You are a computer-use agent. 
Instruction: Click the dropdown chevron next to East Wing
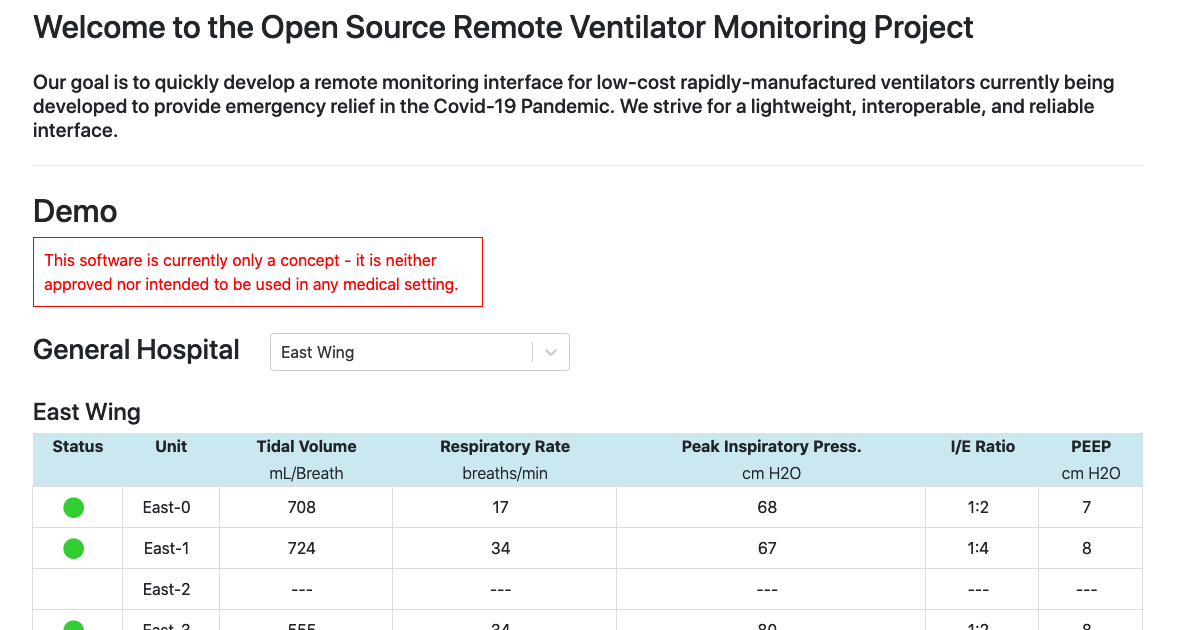tap(549, 352)
